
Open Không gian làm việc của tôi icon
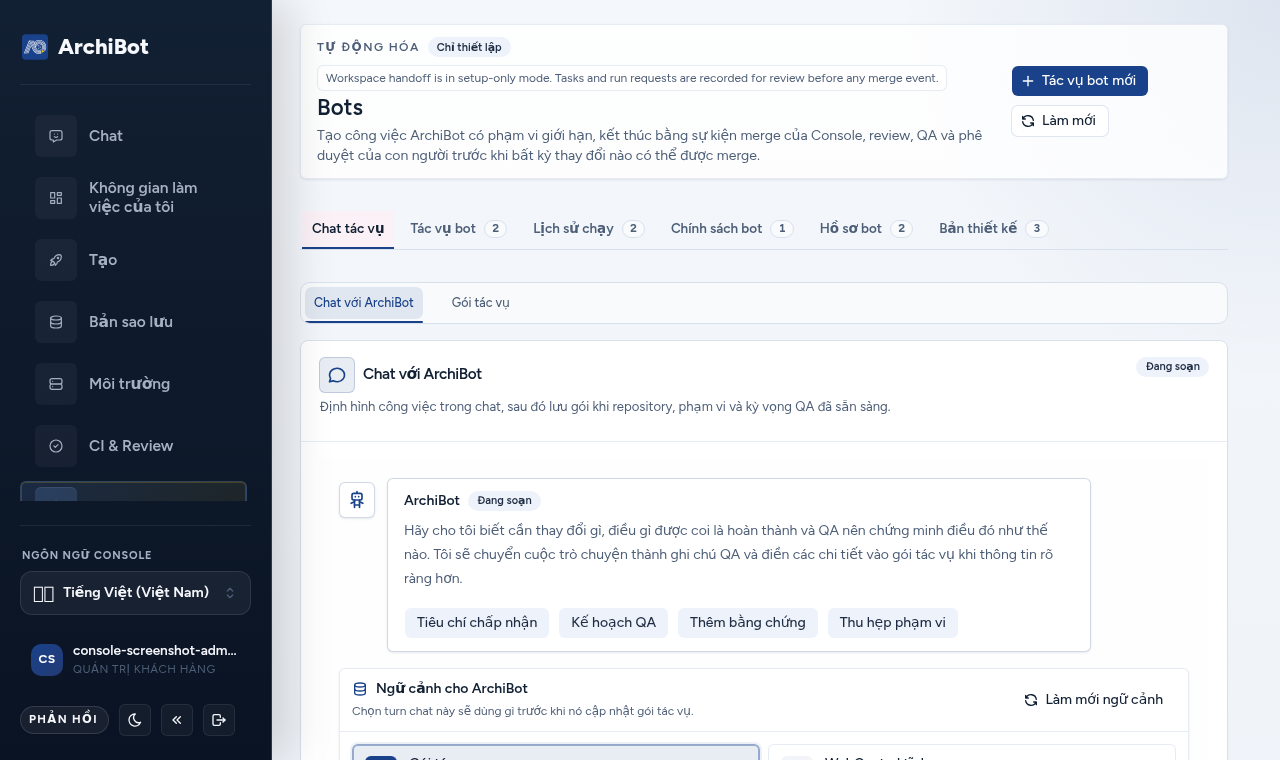[x=56, y=198]
